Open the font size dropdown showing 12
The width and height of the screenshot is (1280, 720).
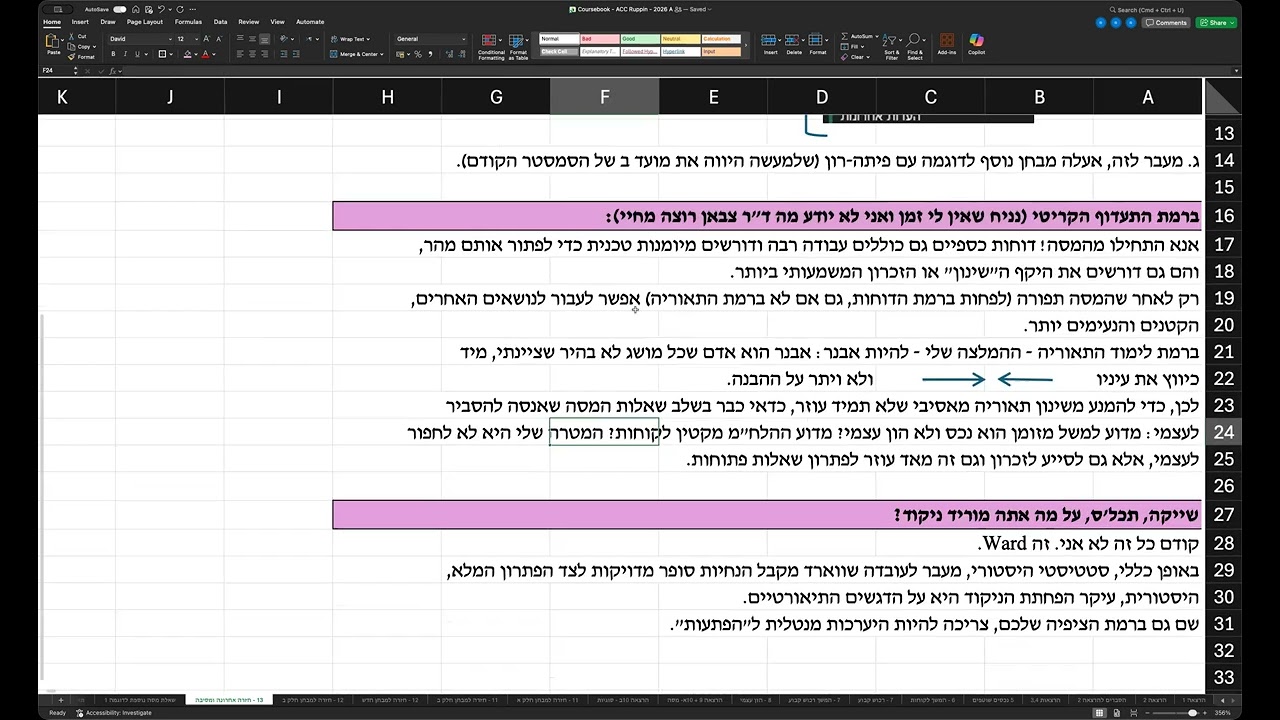[x=185, y=39]
